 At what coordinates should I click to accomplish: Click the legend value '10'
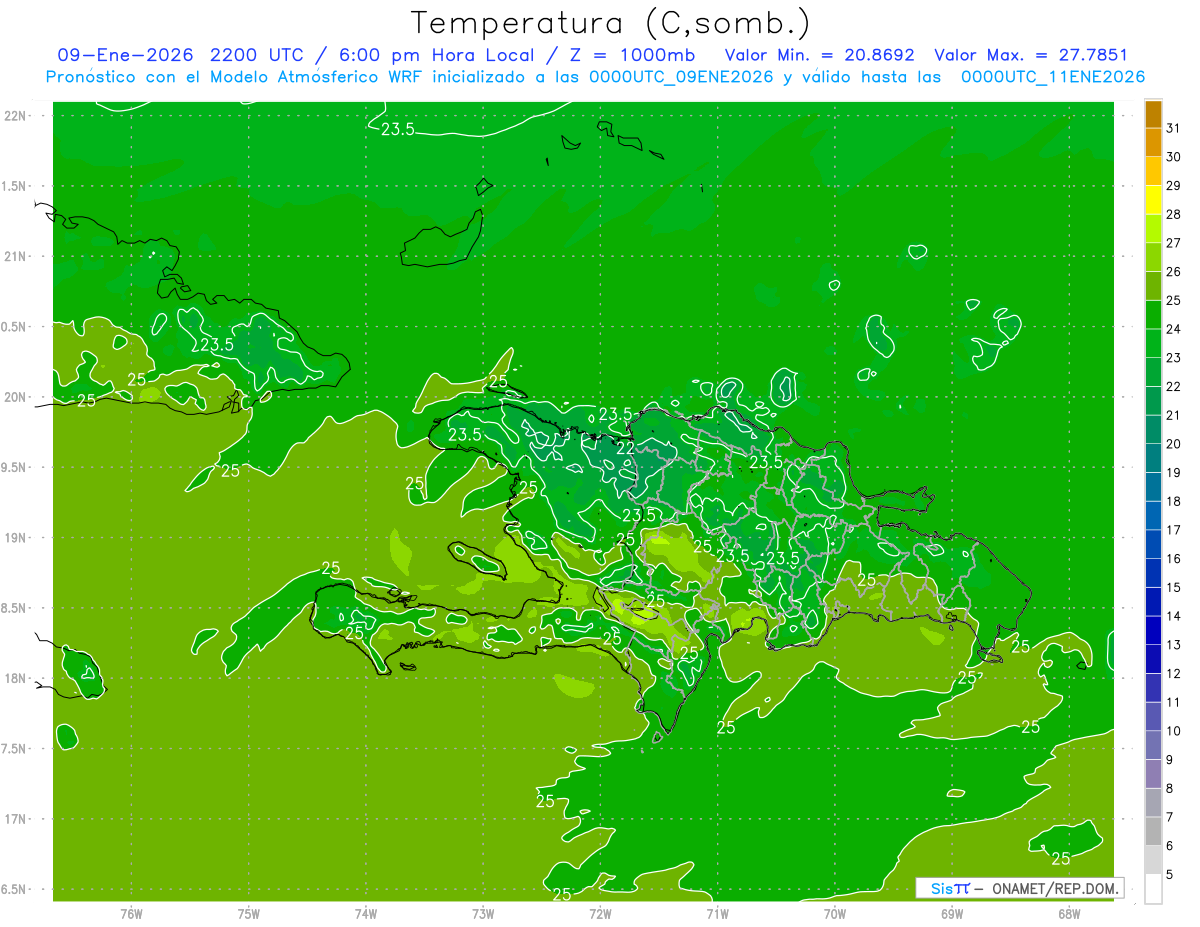(x=1174, y=730)
